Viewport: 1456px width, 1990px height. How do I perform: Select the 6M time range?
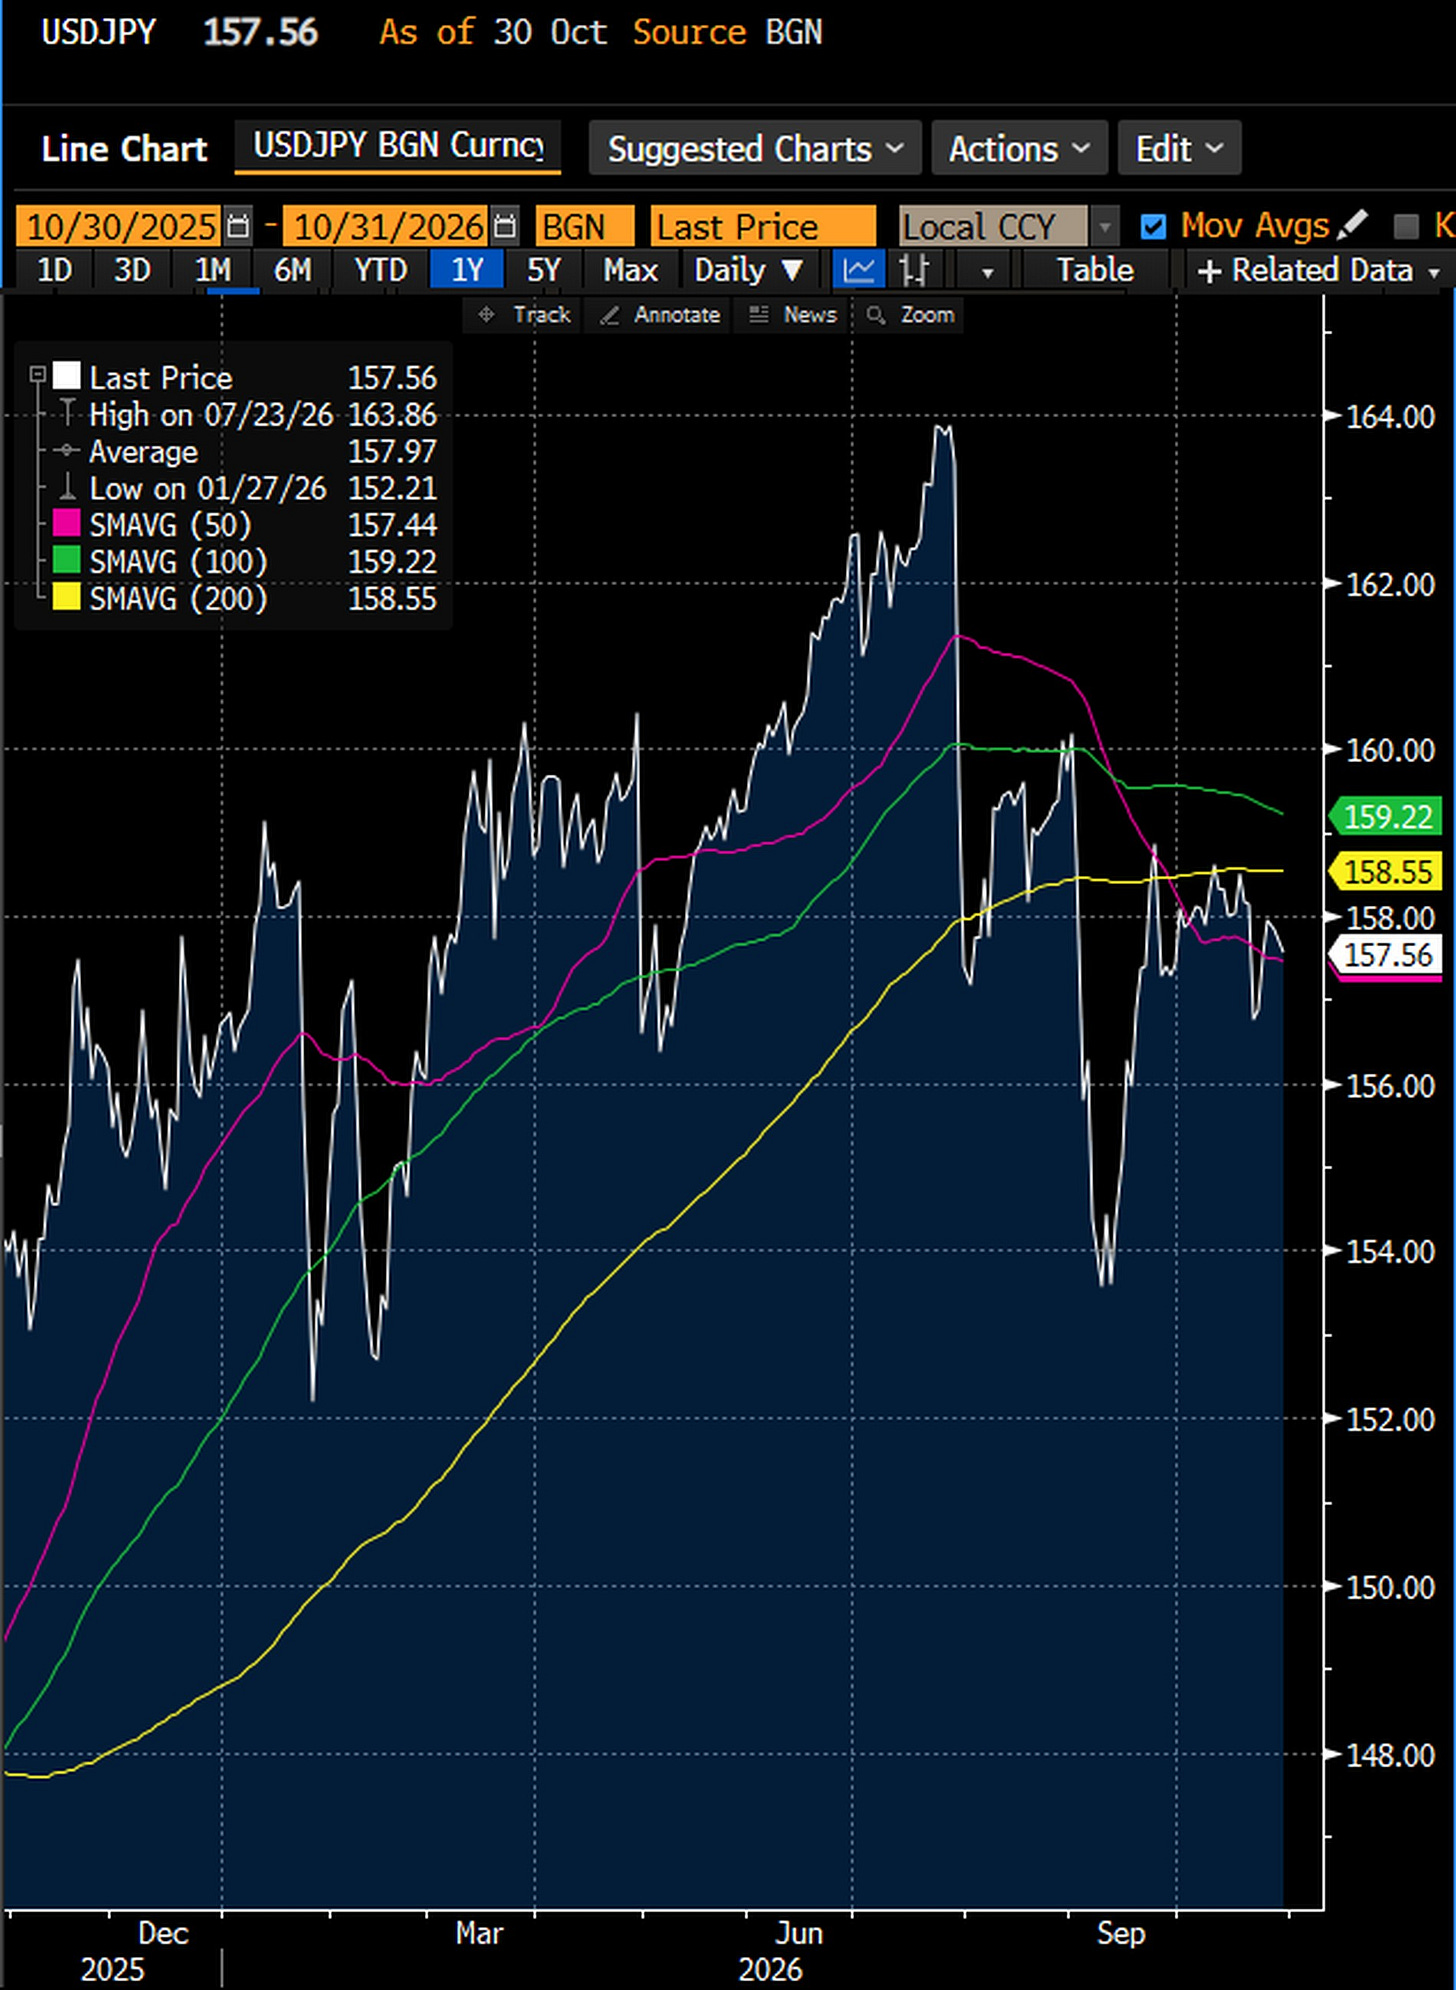click(293, 271)
